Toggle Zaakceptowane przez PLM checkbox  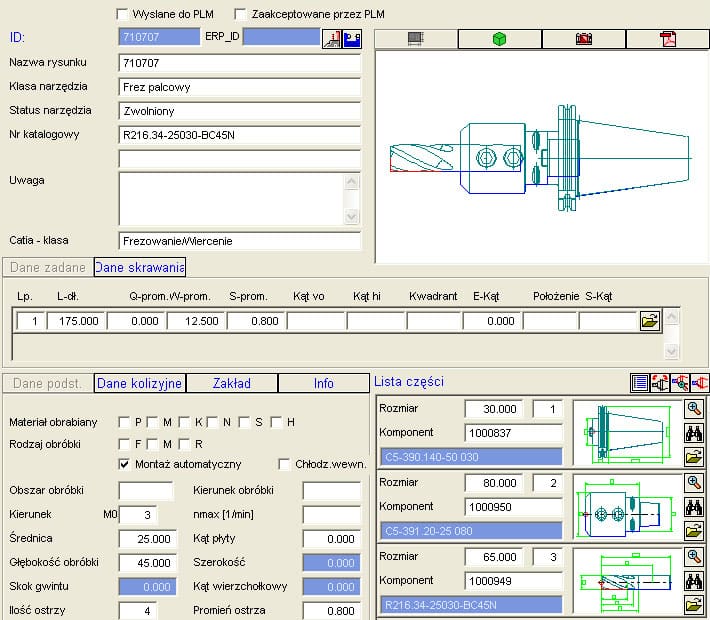(x=240, y=14)
